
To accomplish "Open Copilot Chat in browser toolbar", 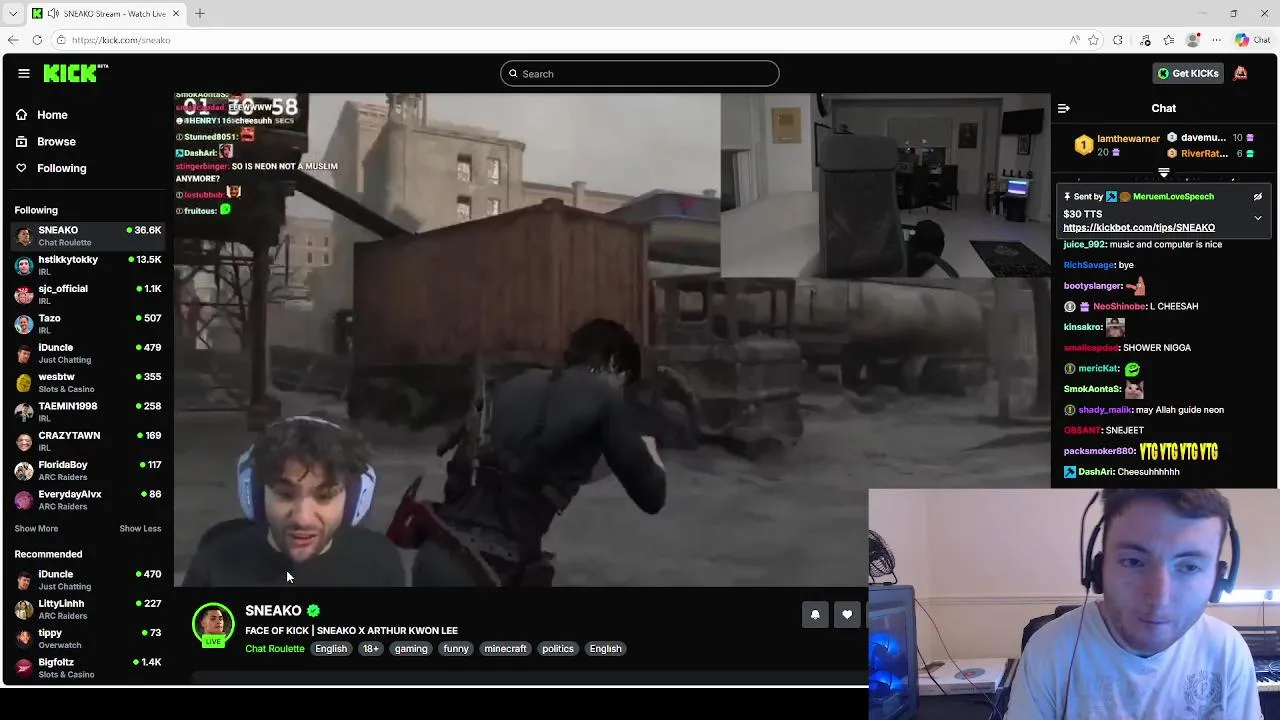I will click(1252, 40).
